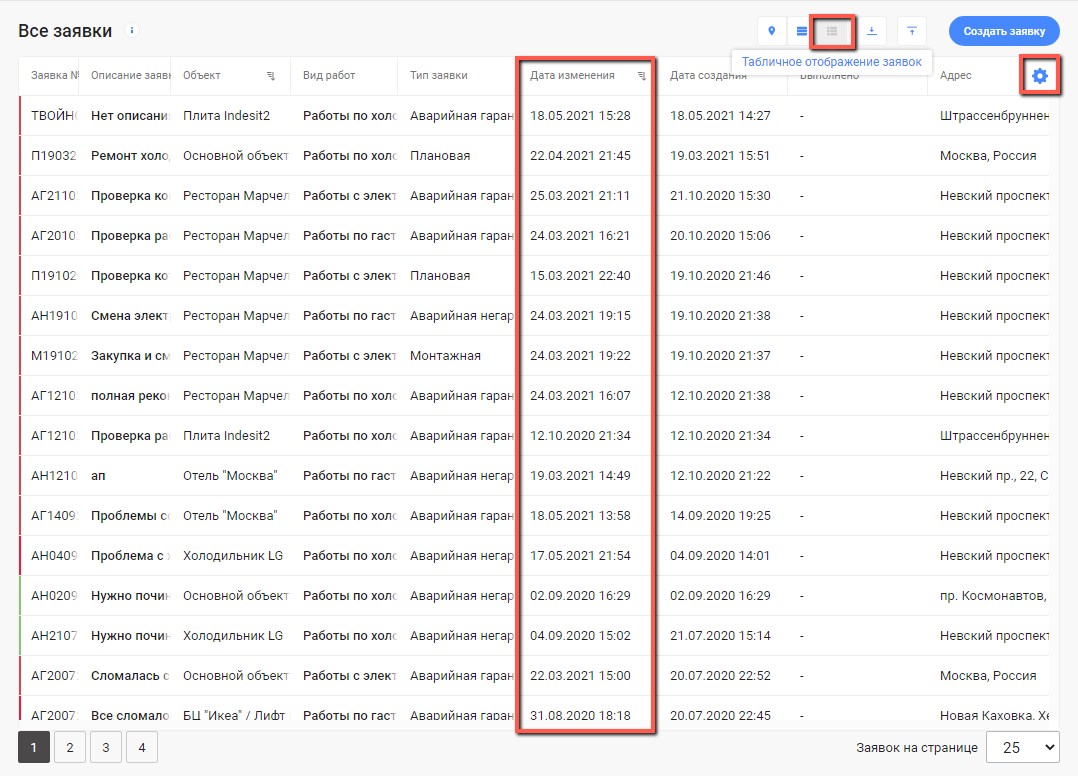Click request number ТВОЙН
The width and height of the screenshot is (1078, 776).
54,115
